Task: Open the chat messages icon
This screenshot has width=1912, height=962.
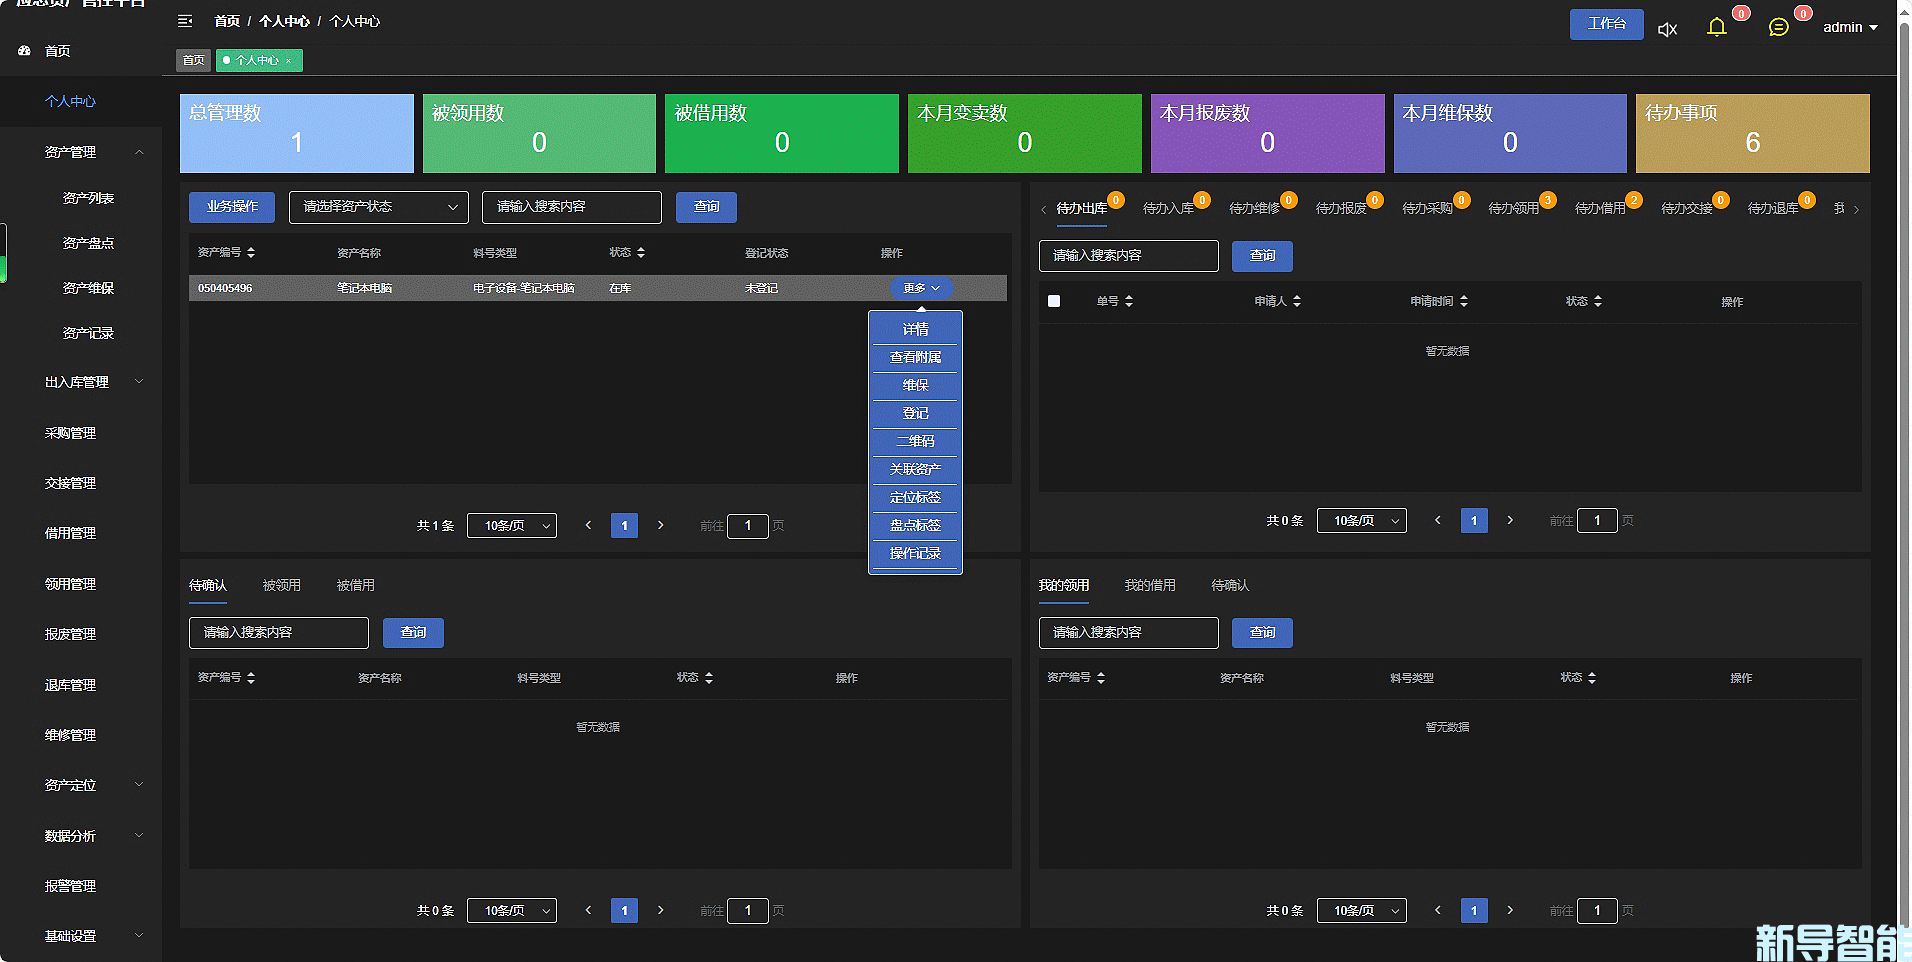Action: click(x=1778, y=27)
